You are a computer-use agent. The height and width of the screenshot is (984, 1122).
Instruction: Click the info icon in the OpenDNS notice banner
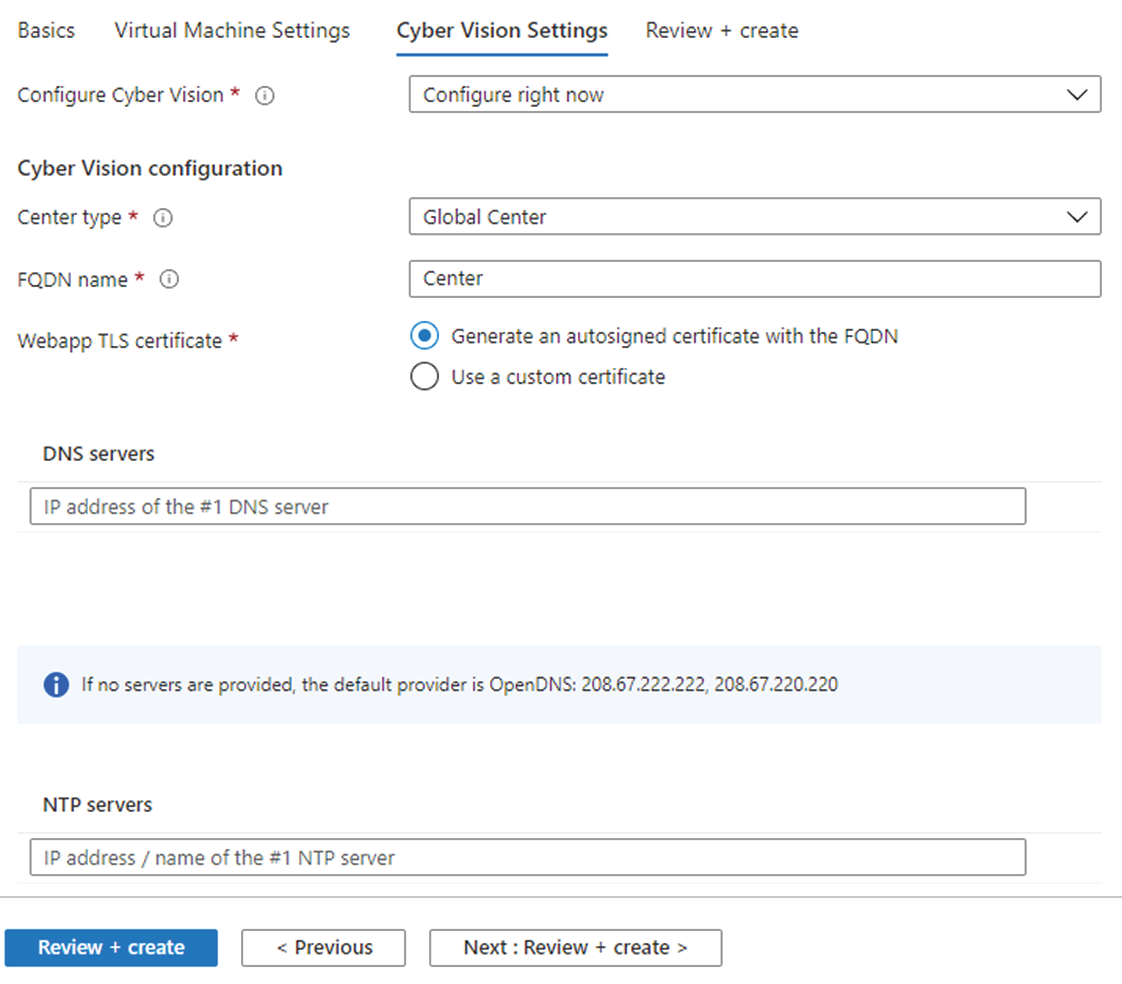click(x=56, y=684)
